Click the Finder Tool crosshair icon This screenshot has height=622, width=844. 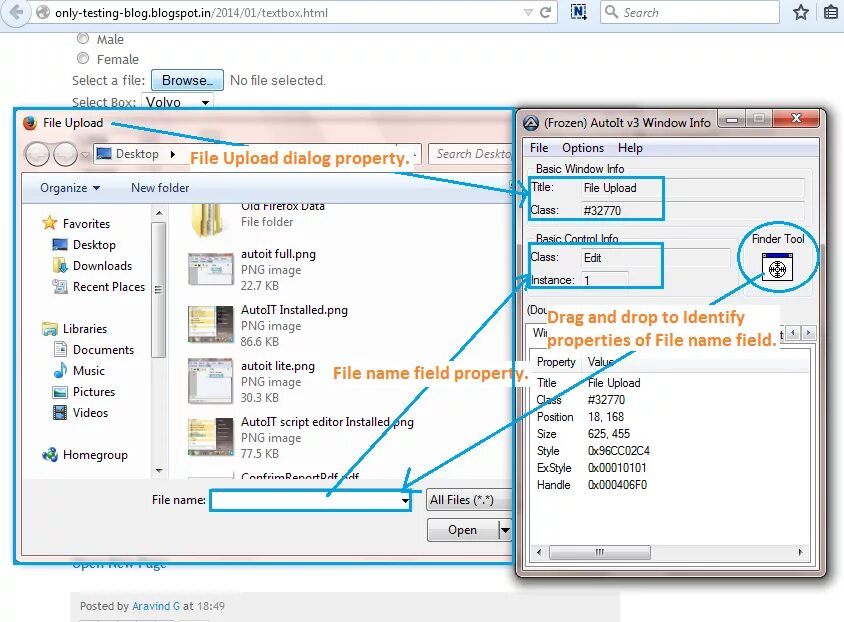tap(777, 267)
